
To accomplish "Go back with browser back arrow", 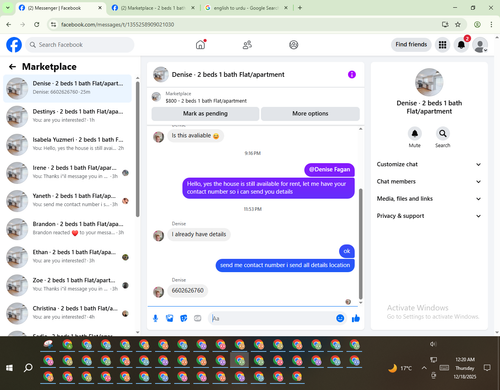I will coord(9,24).
